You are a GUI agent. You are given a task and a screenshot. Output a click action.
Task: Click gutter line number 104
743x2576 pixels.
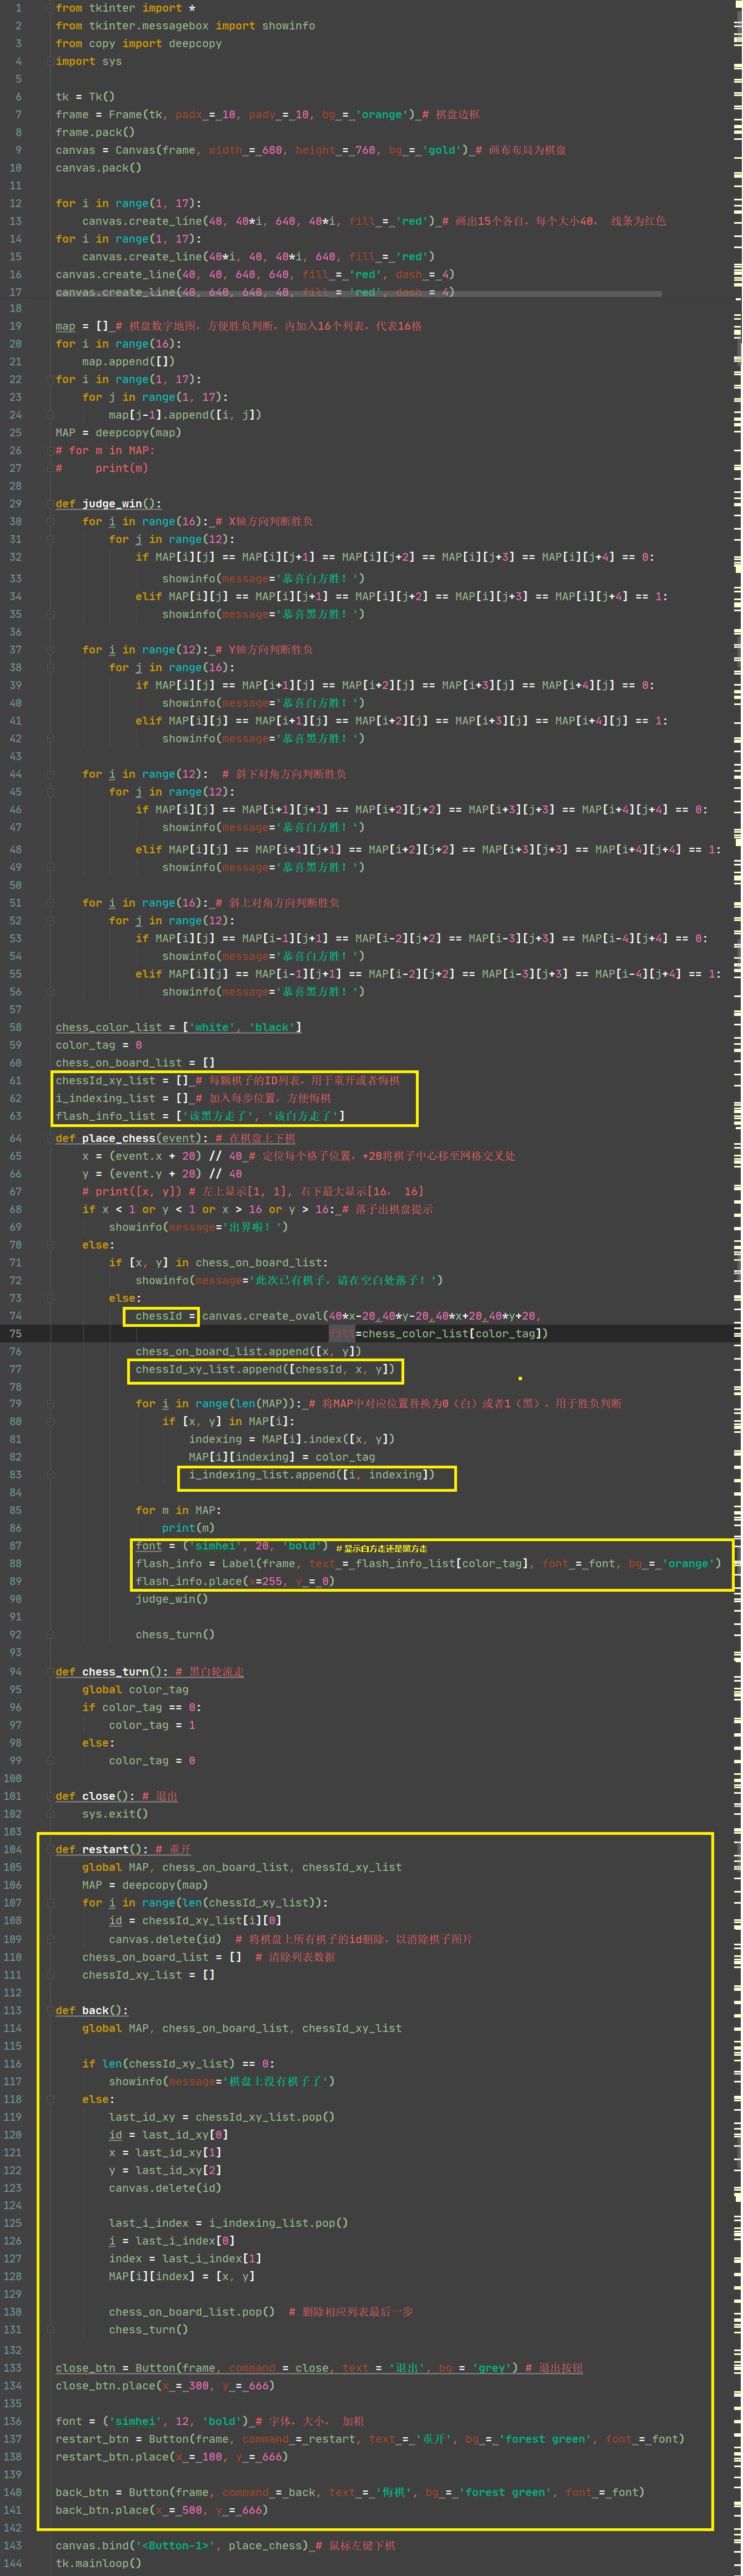click(12, 1850)
